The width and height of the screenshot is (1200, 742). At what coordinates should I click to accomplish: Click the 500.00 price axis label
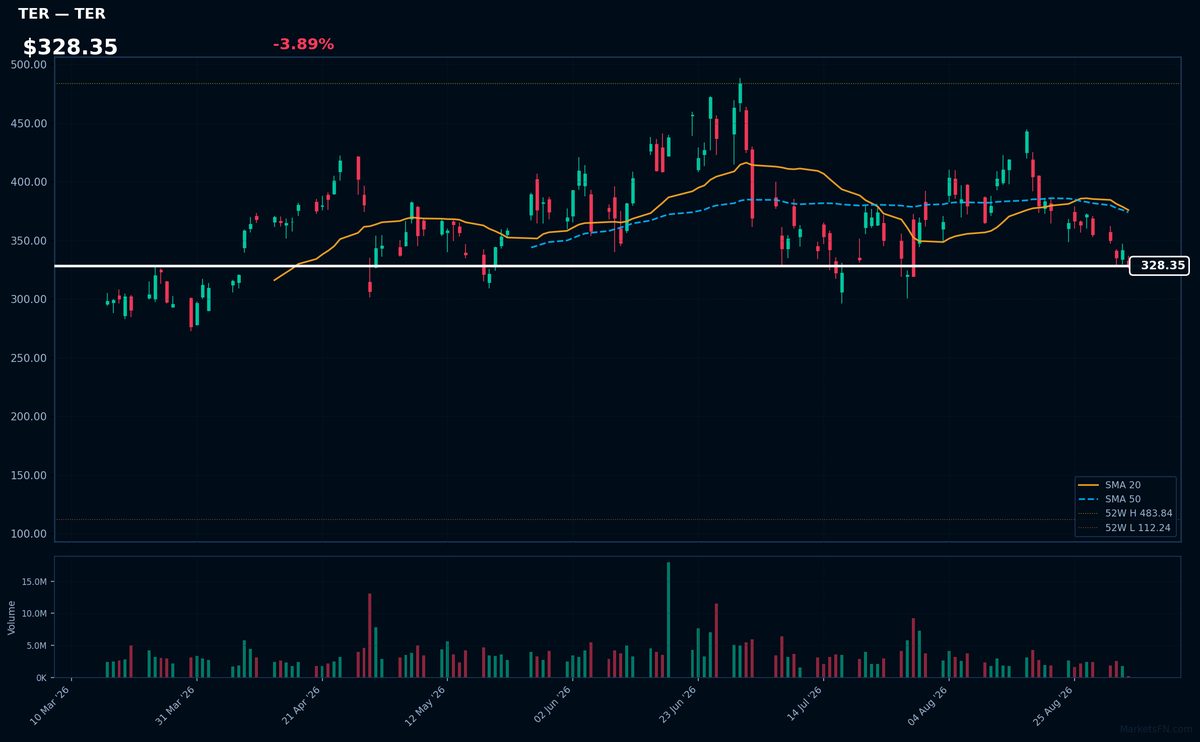click(28, 65)
